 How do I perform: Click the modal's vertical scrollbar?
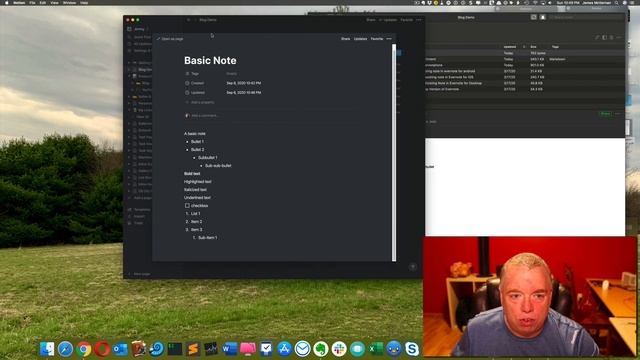tap(394, 152)
